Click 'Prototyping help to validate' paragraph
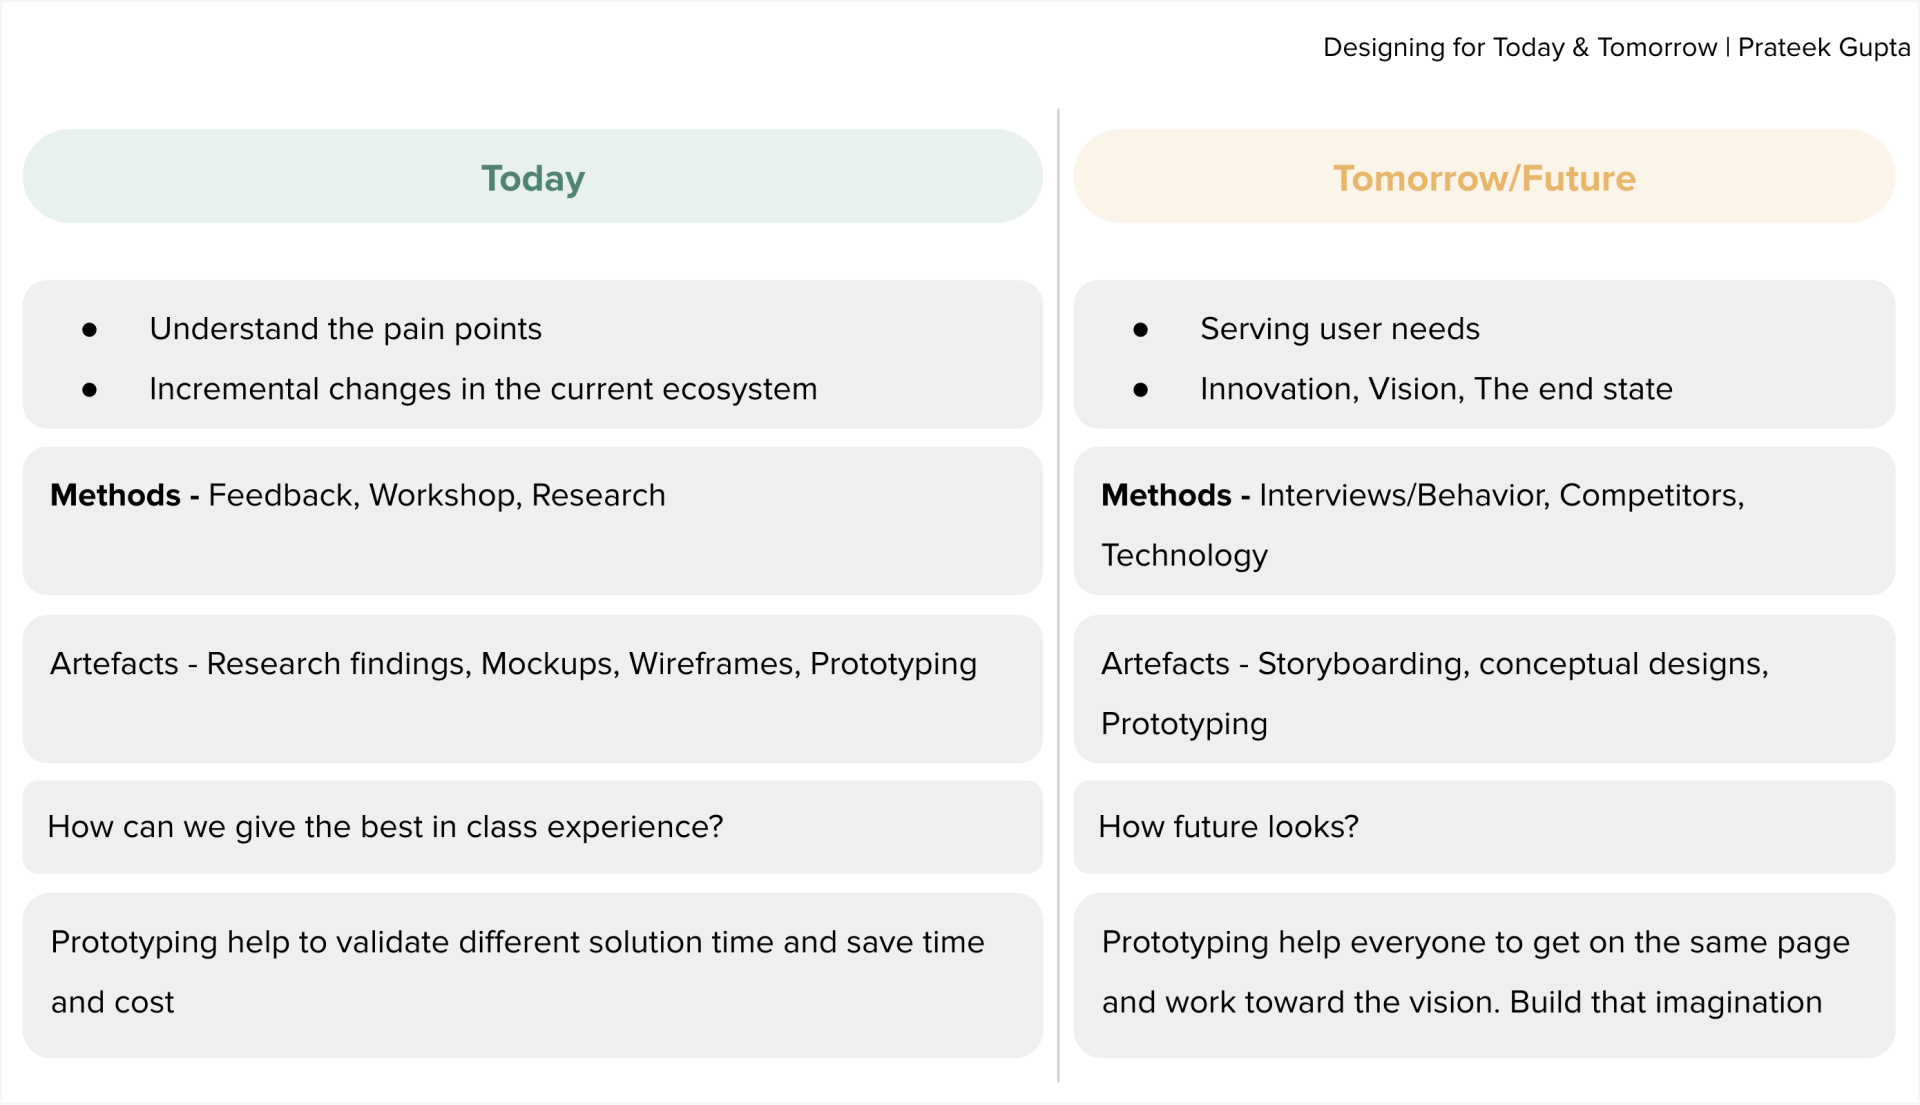The width and height of the screenshot is (1920, 1105). pyautogui.click(x=517, y=942)
